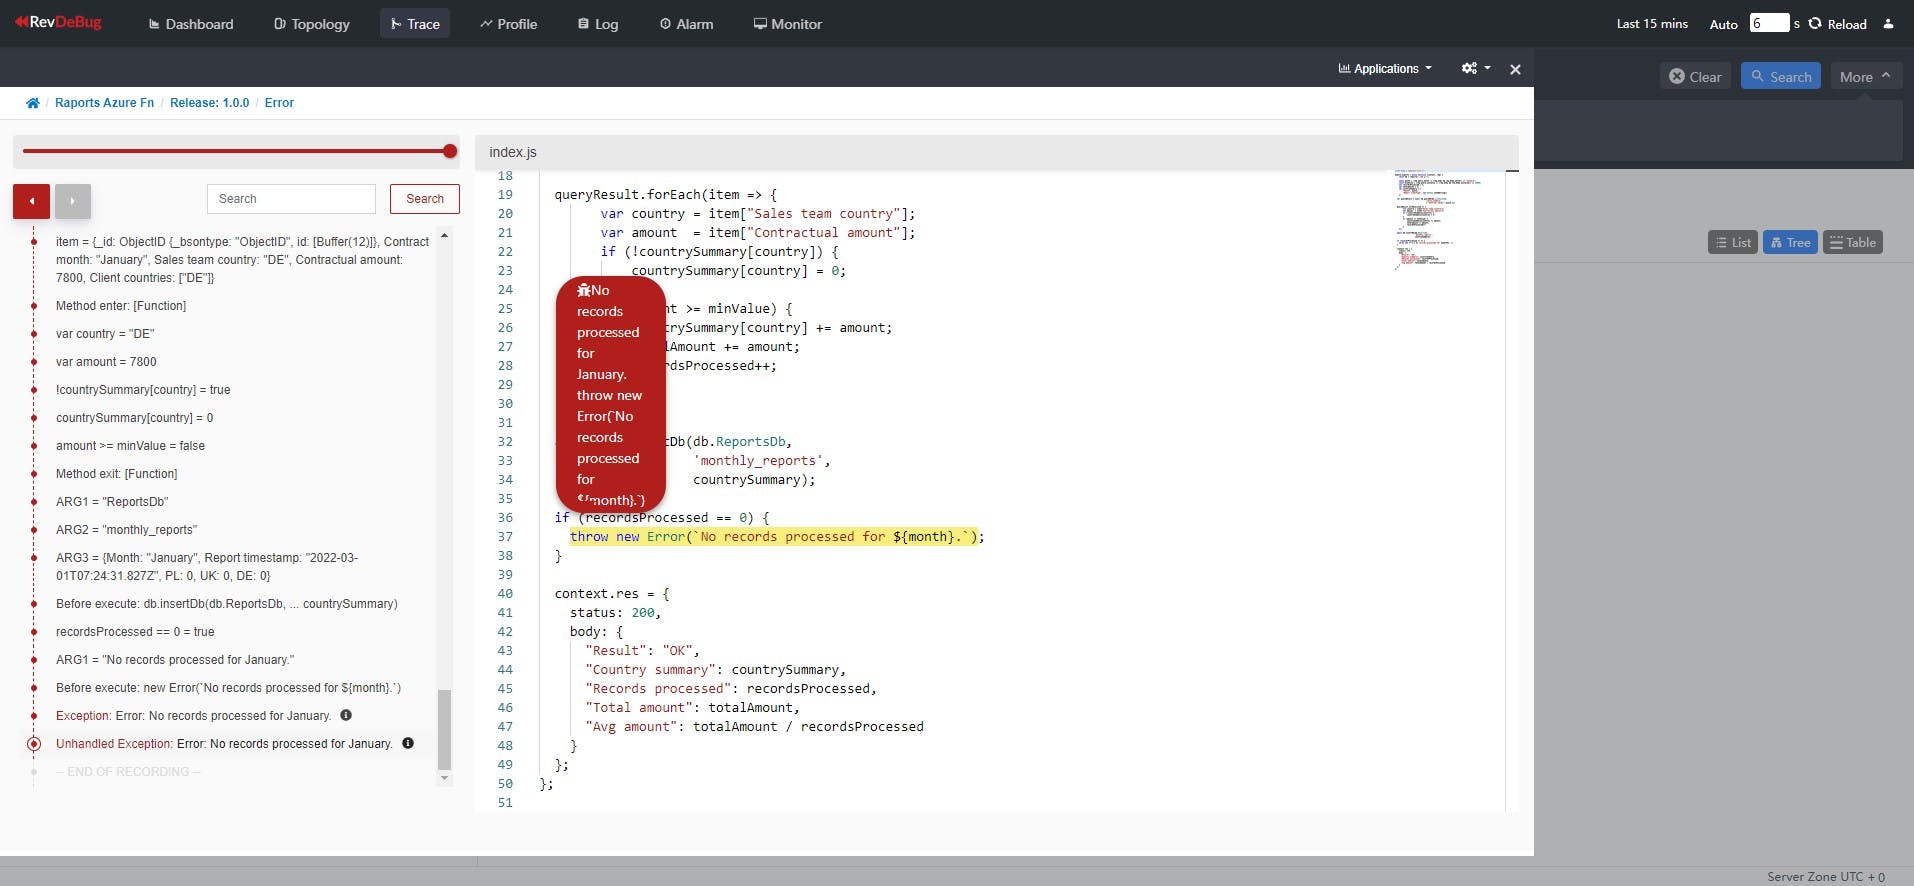Select 'Before execute: new Error' step

tap(228, 688)
